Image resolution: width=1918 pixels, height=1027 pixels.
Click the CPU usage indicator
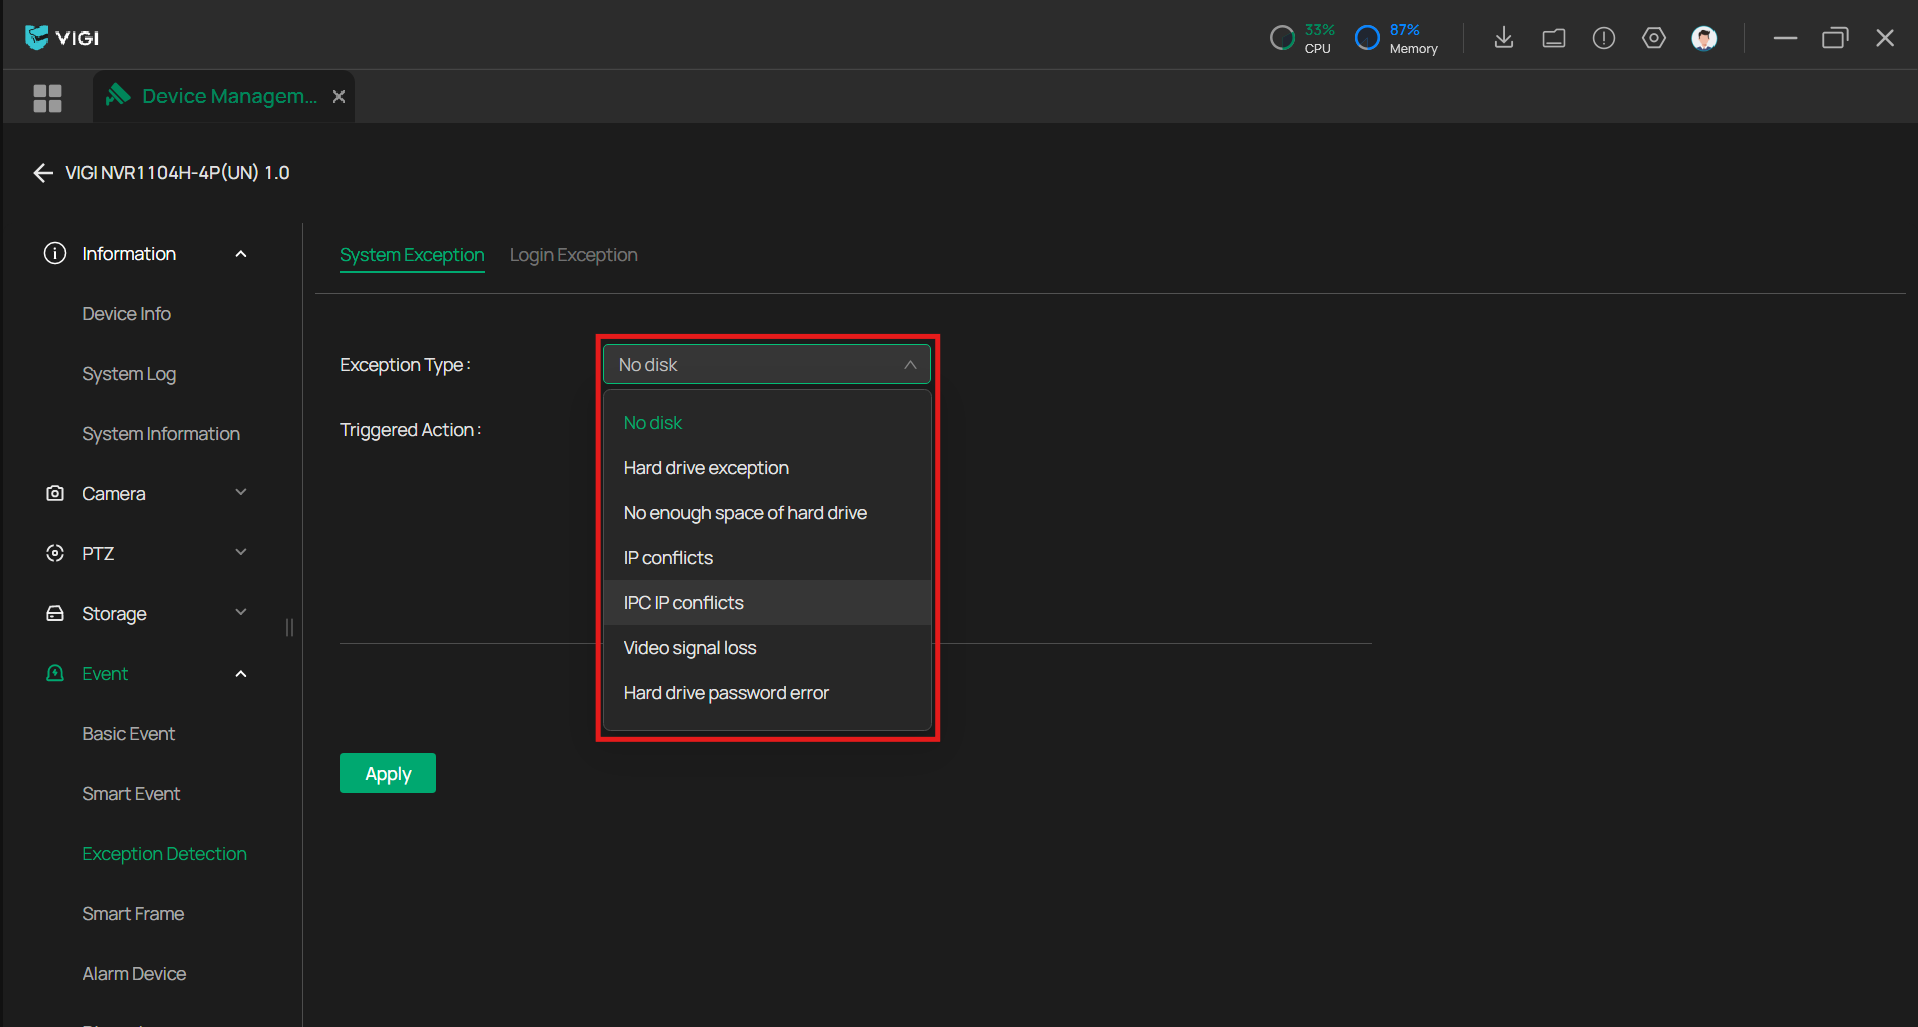click(x=1301, y=38)
